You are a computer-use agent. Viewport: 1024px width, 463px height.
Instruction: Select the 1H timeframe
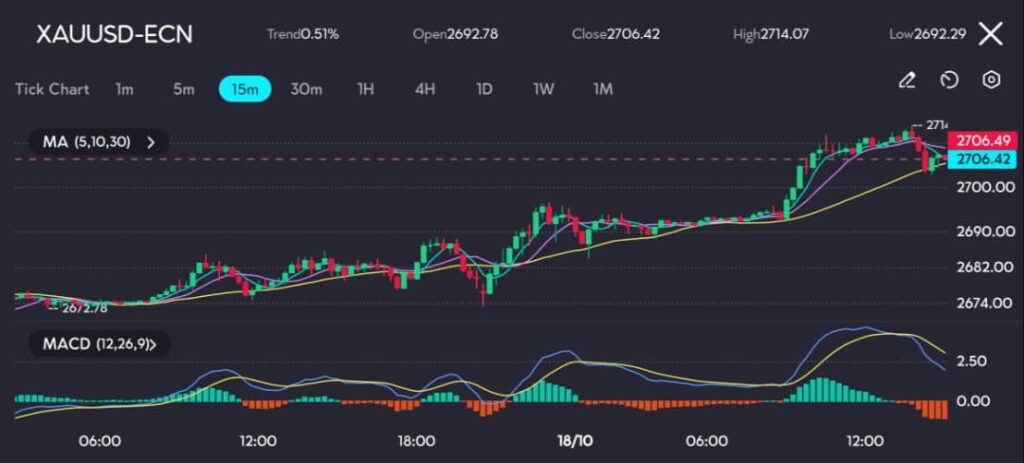pyautogui.click(x=366, y=89)
